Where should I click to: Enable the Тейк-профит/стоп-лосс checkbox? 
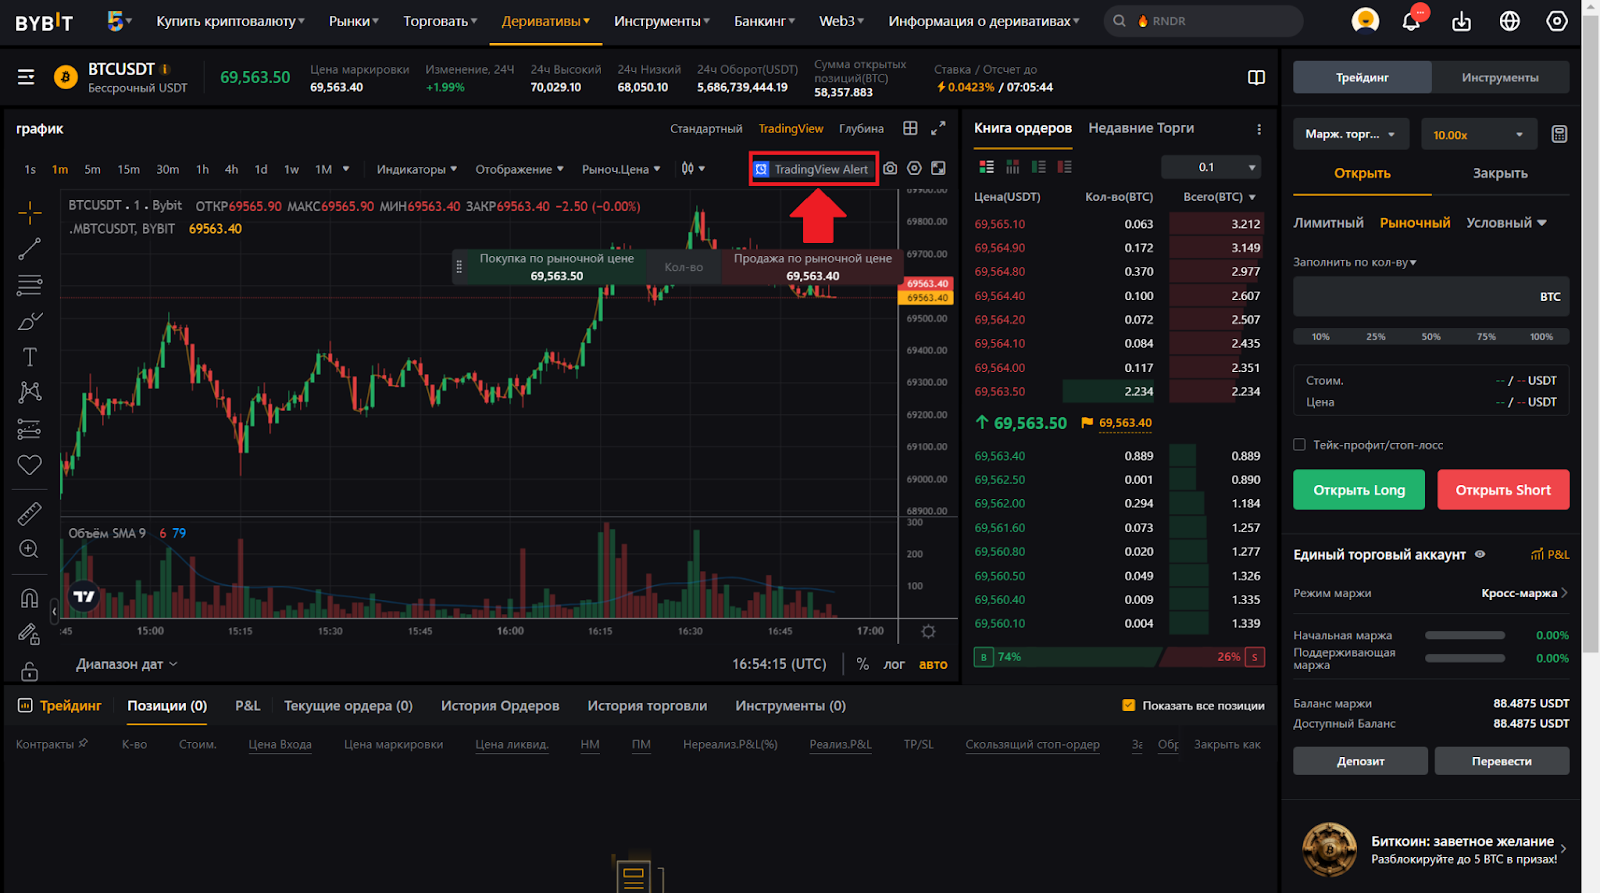coord(1299,445)
